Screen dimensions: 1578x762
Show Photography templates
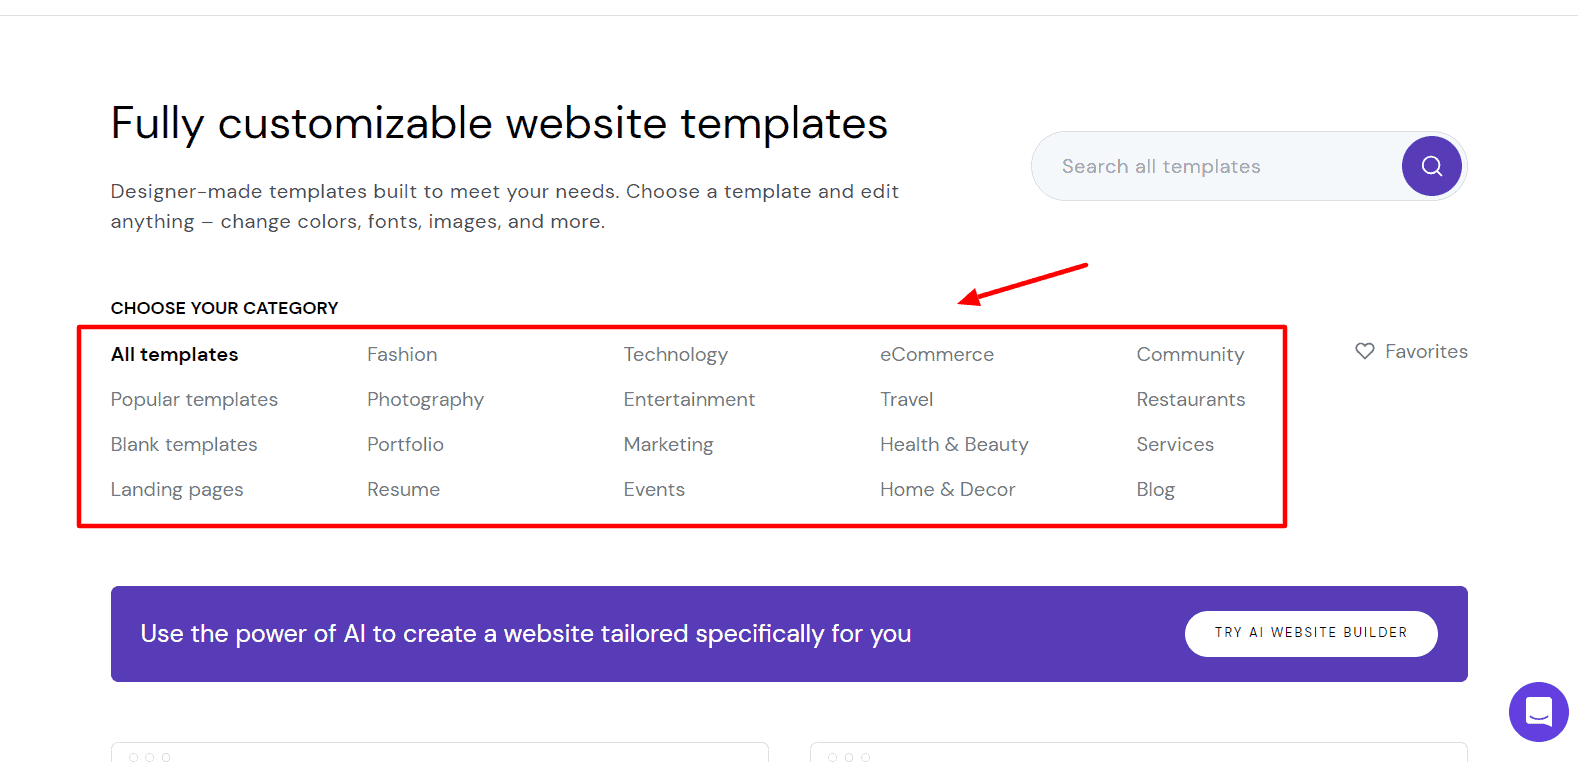tap(425, 400)
